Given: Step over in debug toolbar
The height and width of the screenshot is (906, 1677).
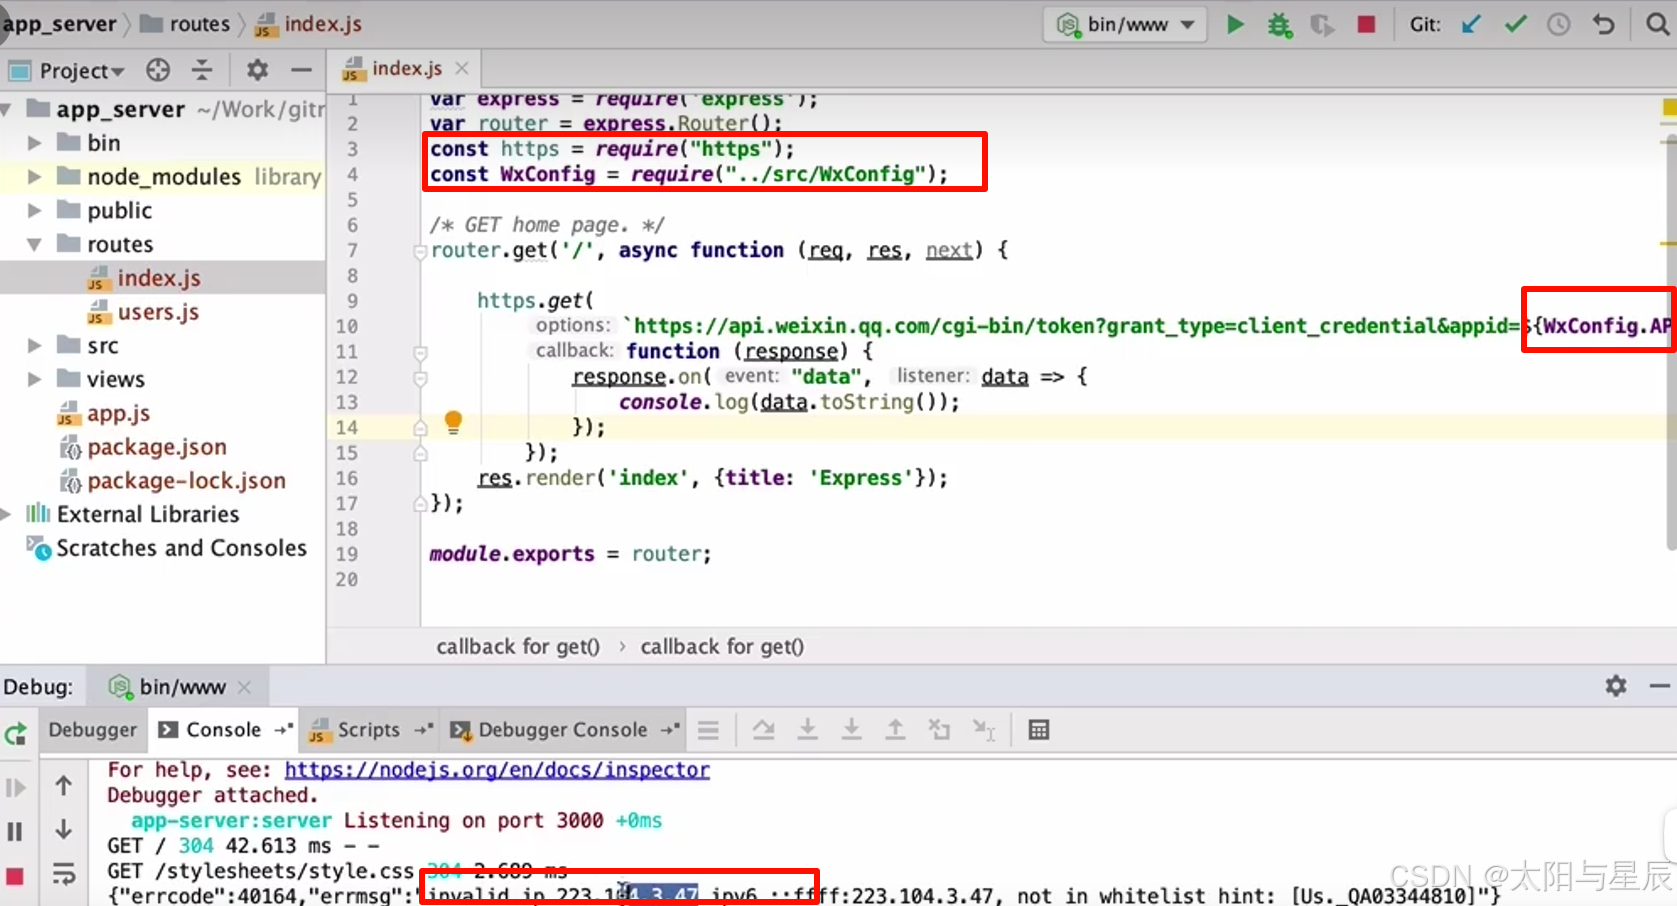Looking at the screenshot, I should click(763, 731).
